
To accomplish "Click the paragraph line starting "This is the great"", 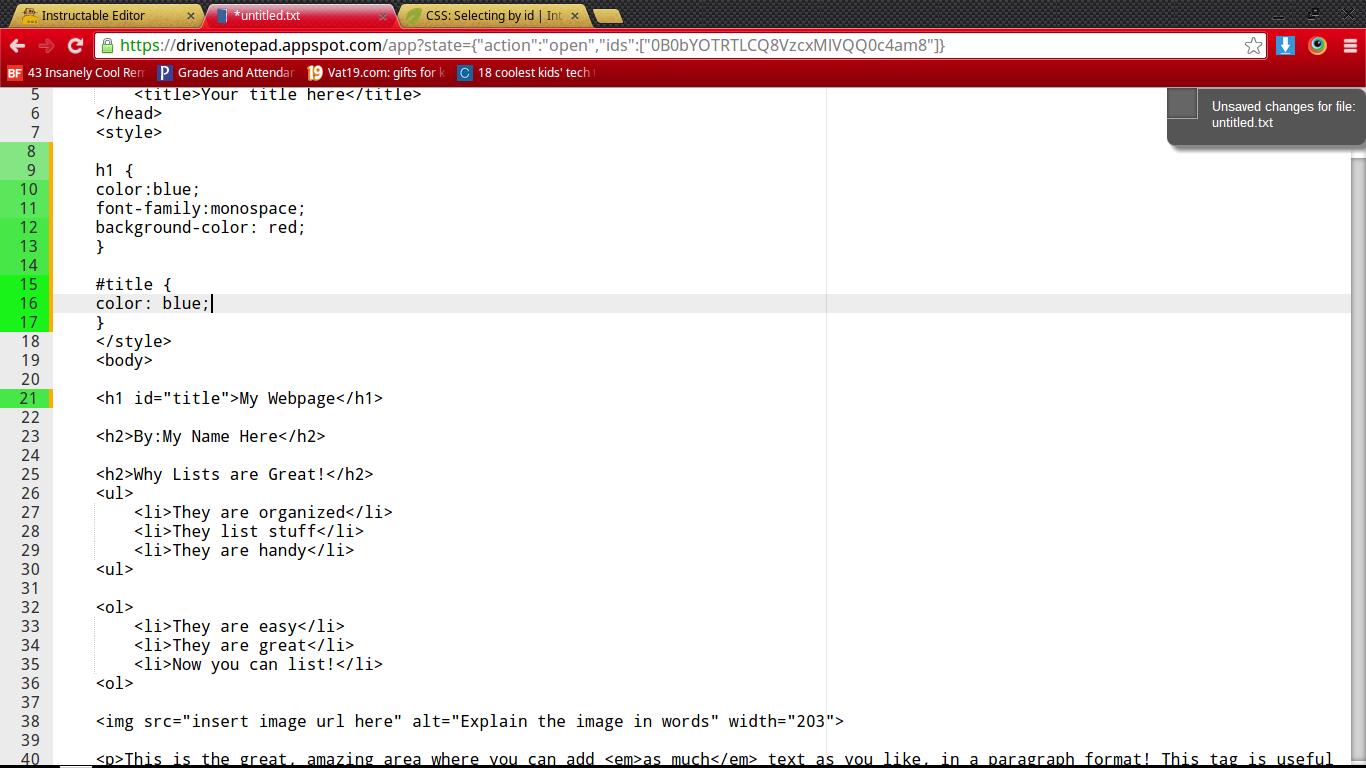I will [x=715, y=760].
